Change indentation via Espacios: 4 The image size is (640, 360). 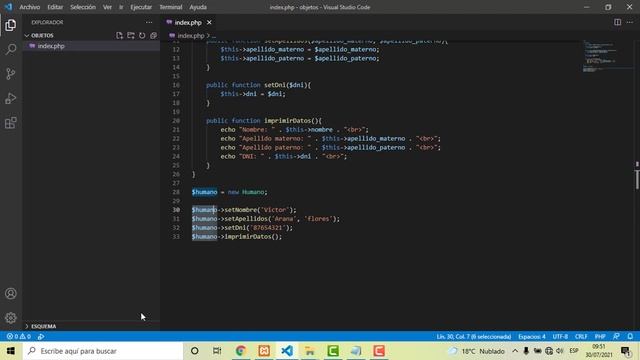[x=532, y=337]
